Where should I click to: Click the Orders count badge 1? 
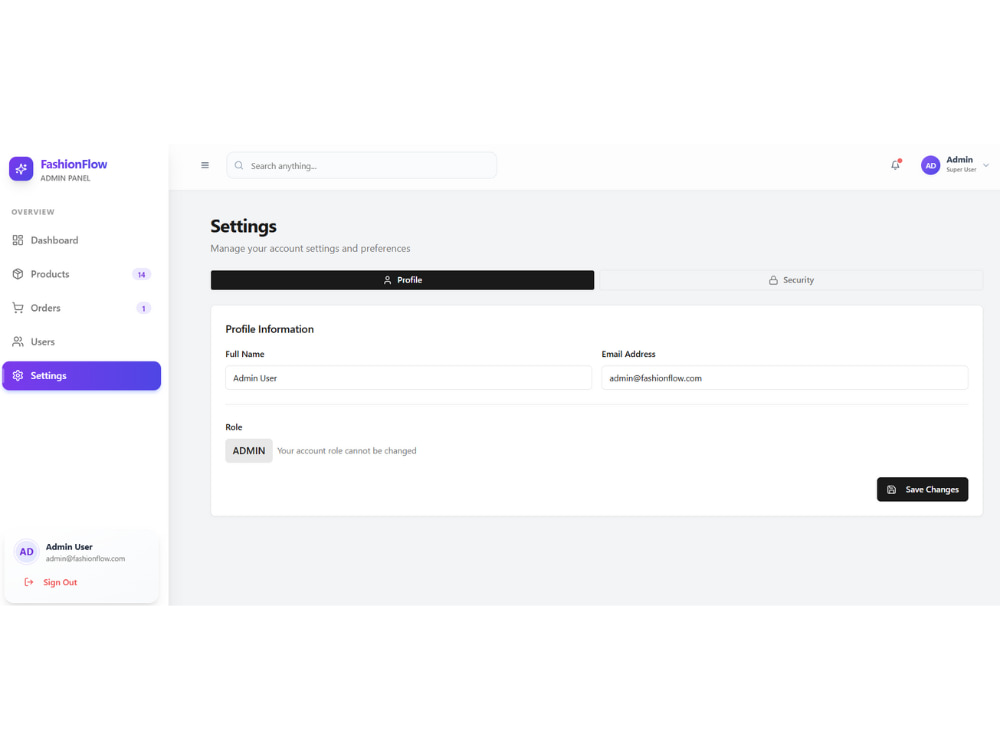143,308
